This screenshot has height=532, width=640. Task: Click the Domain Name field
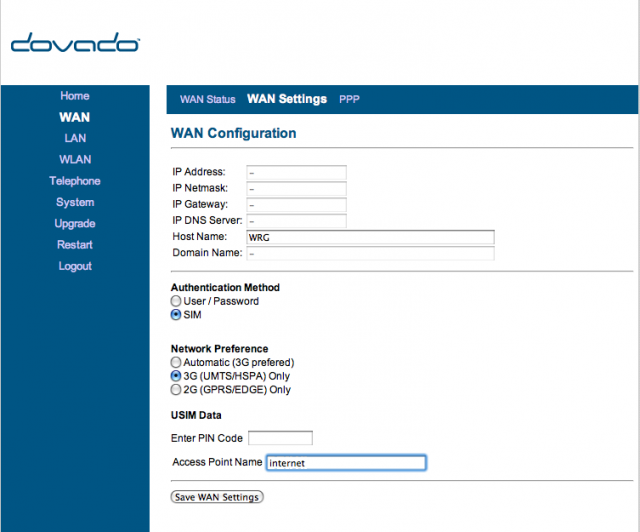tap(371, 254)
